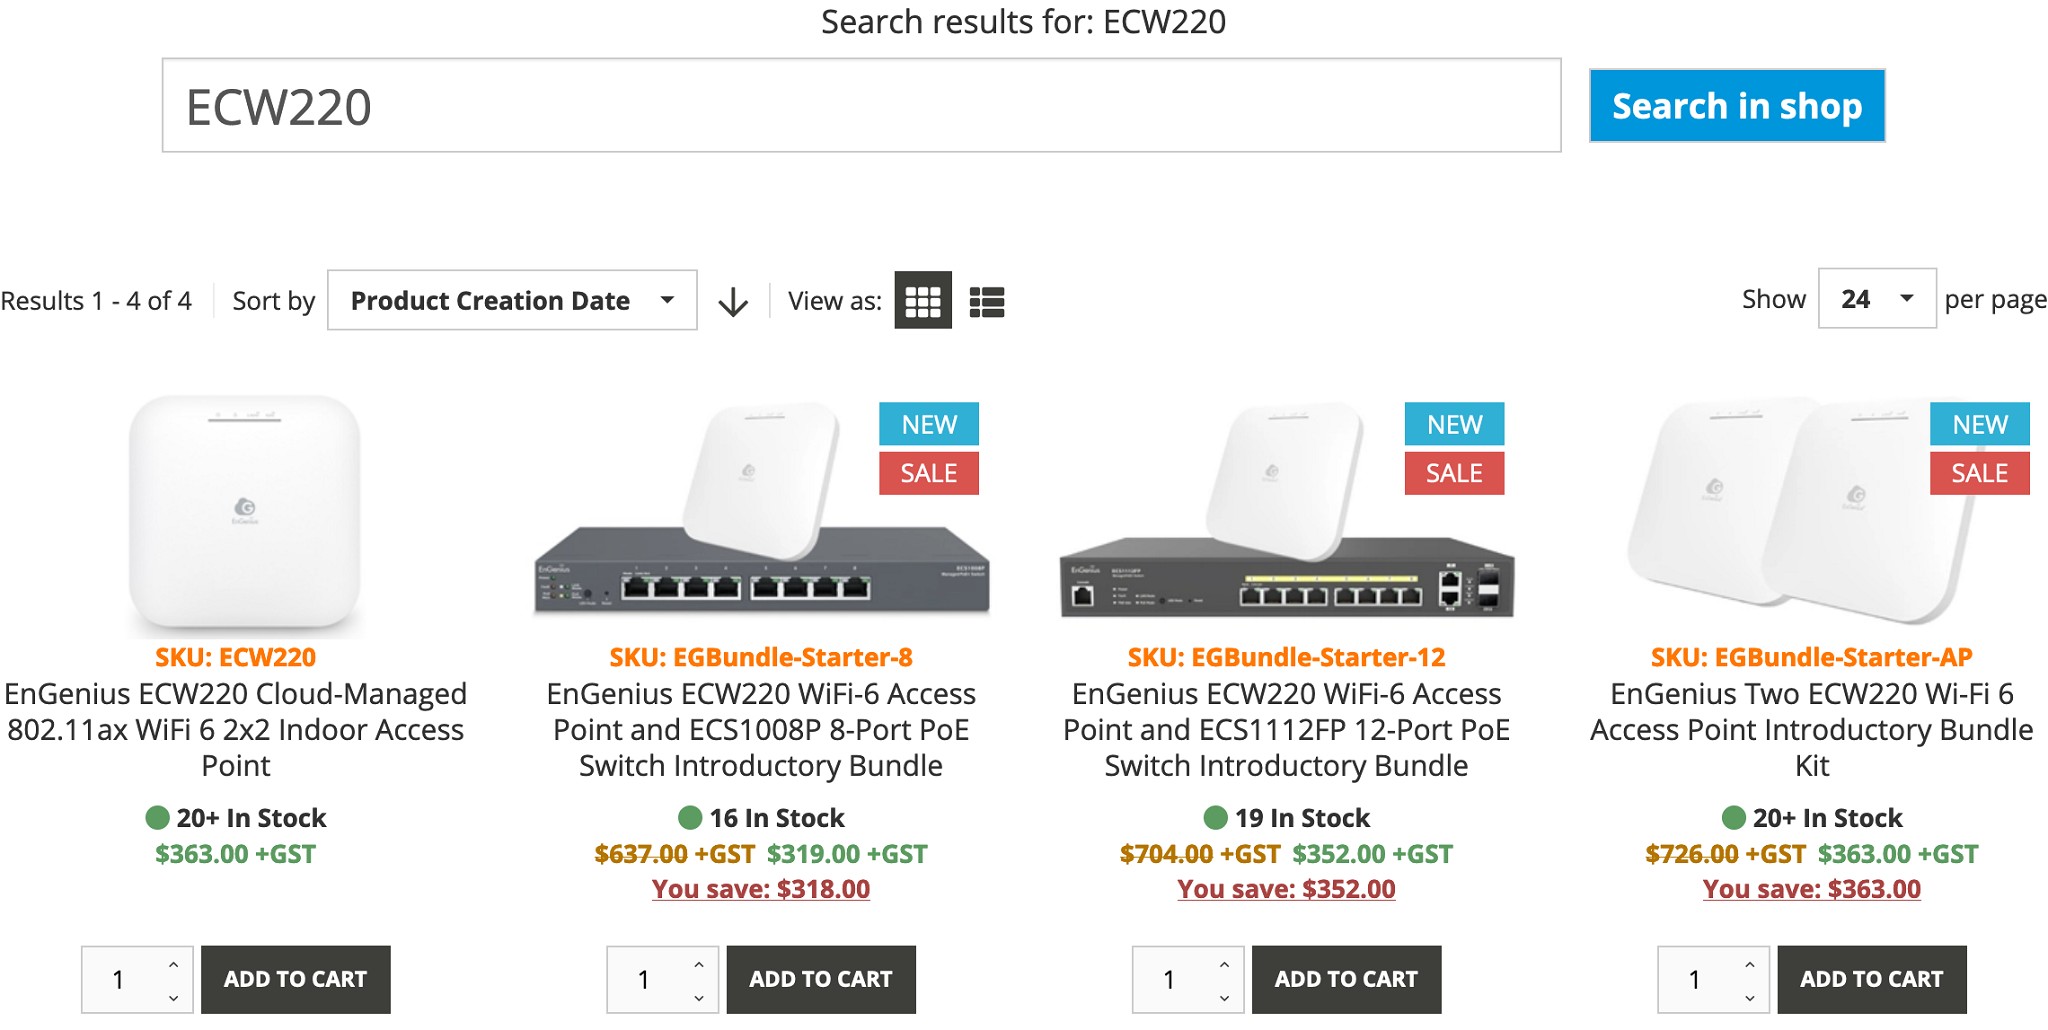Open the ECS1112FP 12-Port bundle title link
Screen dimensions: 2048x1030
coord(1286,730)
